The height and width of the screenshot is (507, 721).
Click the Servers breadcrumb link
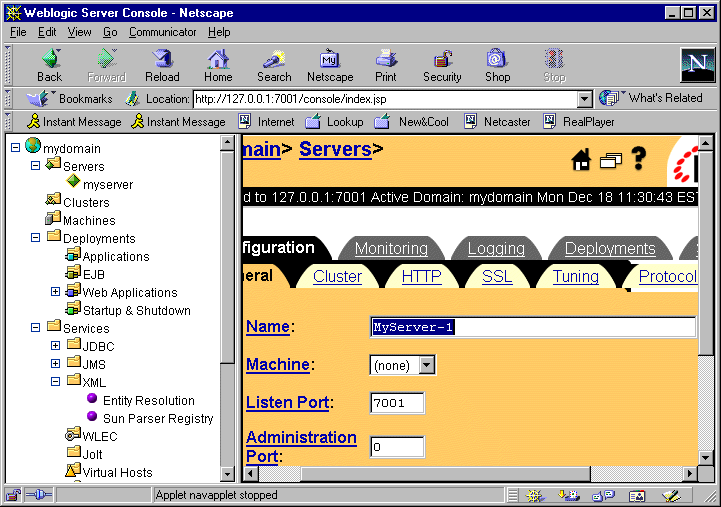(335, 149)
